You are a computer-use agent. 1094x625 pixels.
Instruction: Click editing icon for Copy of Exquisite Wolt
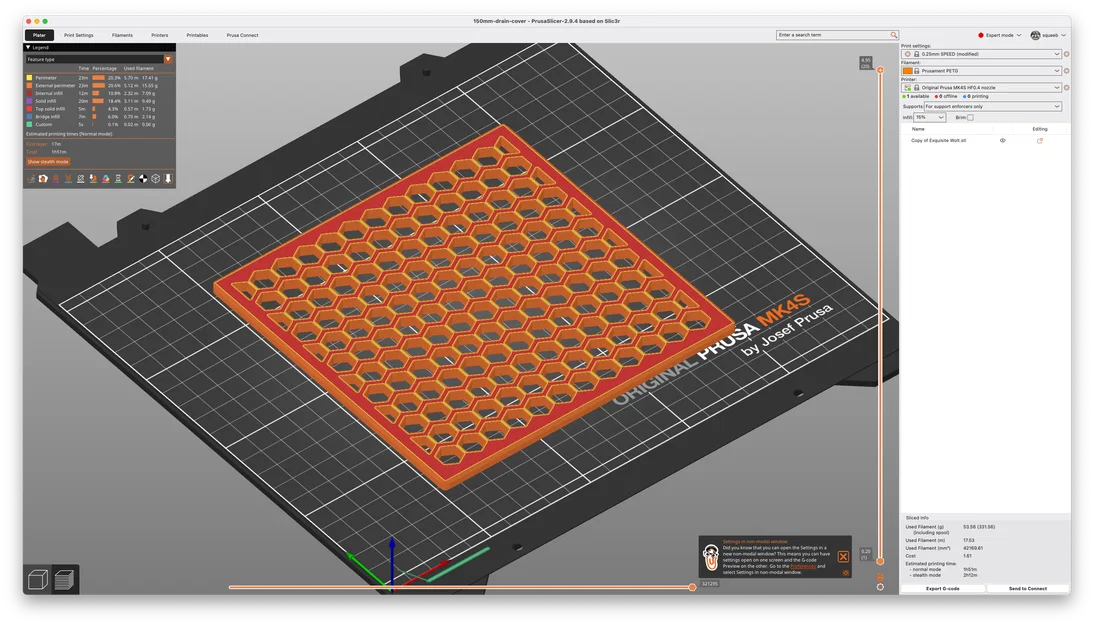click(1040, 140)
